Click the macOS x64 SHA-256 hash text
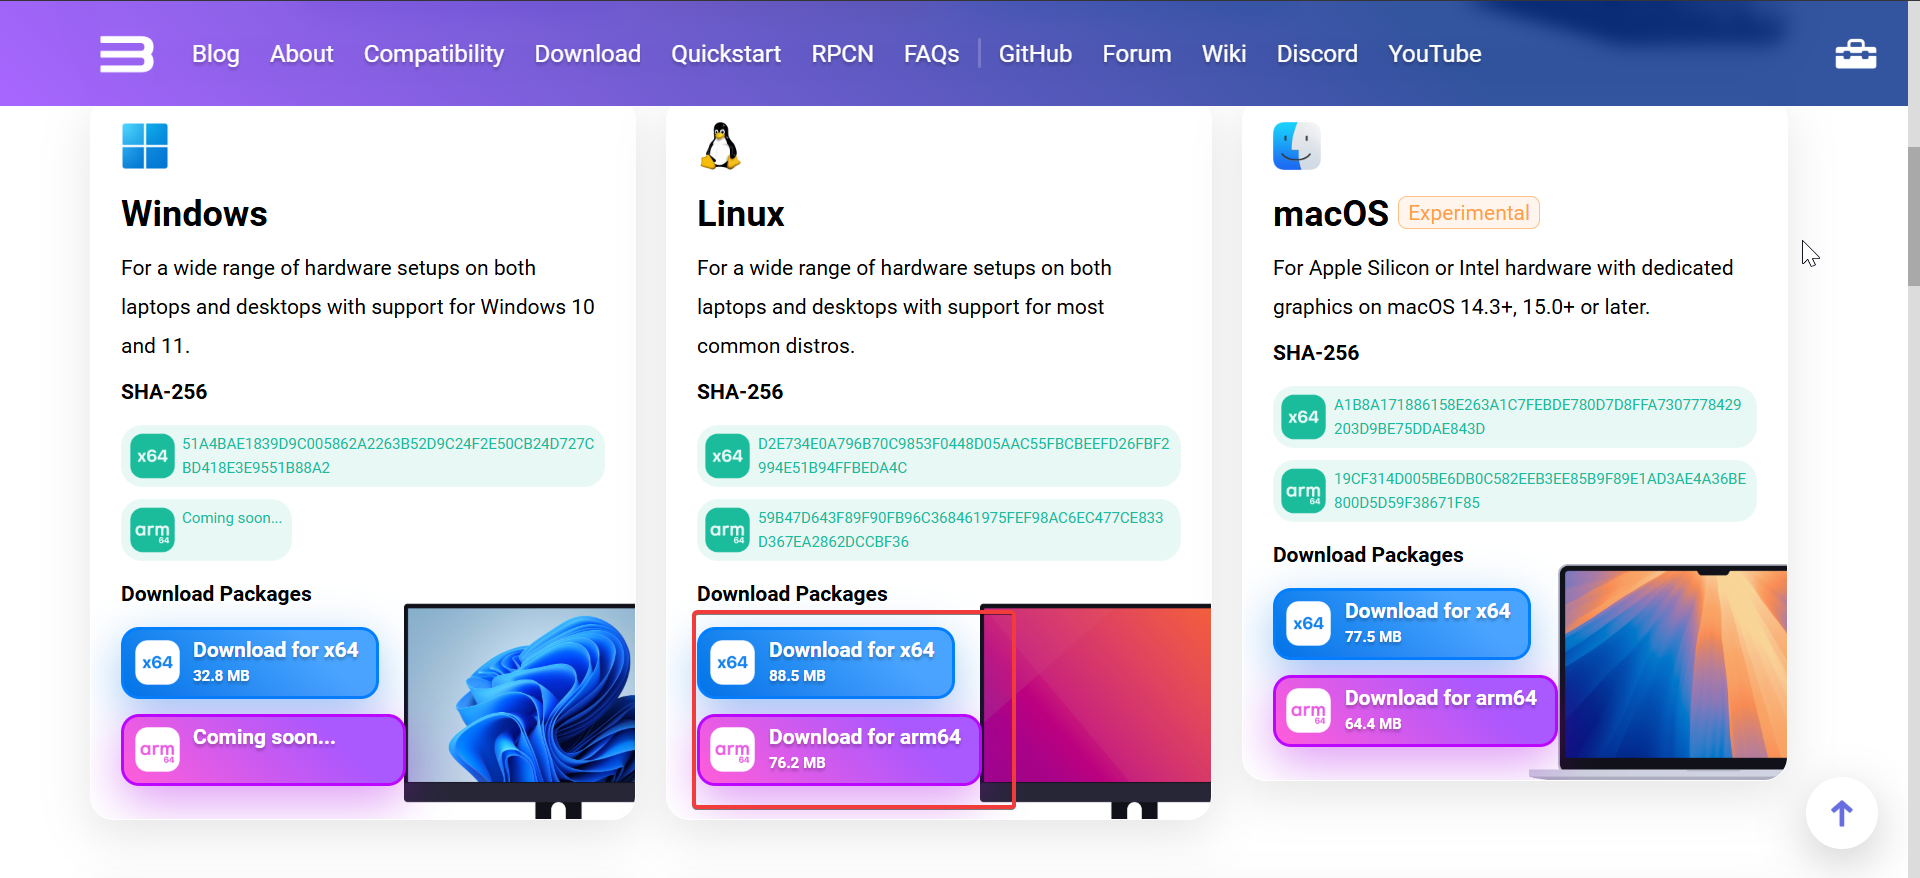This screenshot has width=1920, height=878. point(1538,417)
